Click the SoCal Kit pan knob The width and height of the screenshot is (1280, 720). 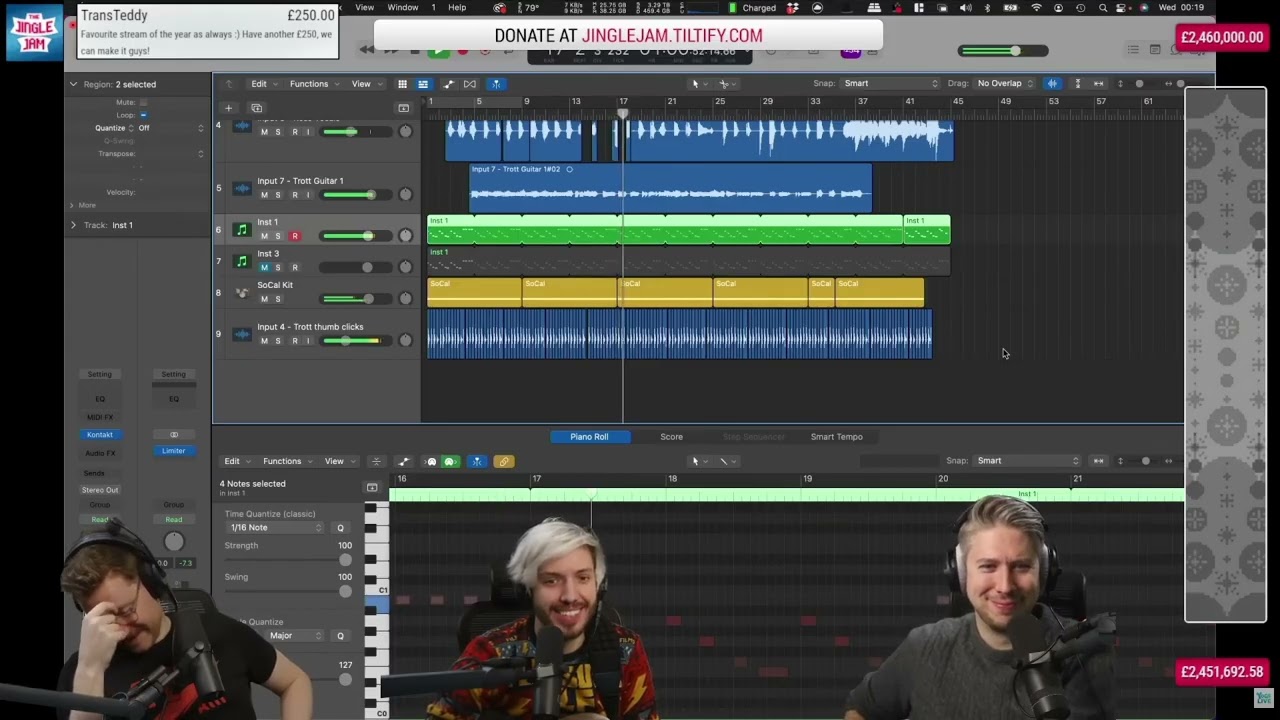click(405, 299)
